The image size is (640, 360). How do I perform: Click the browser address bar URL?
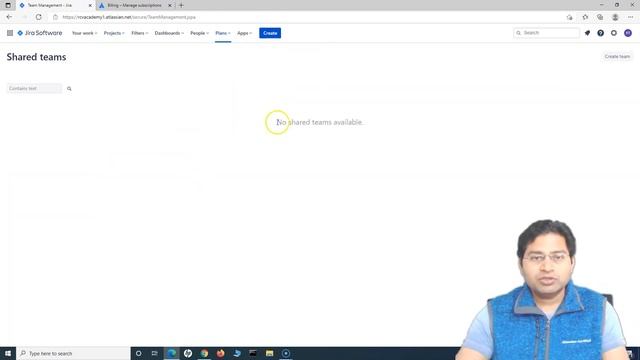[129, 17]
